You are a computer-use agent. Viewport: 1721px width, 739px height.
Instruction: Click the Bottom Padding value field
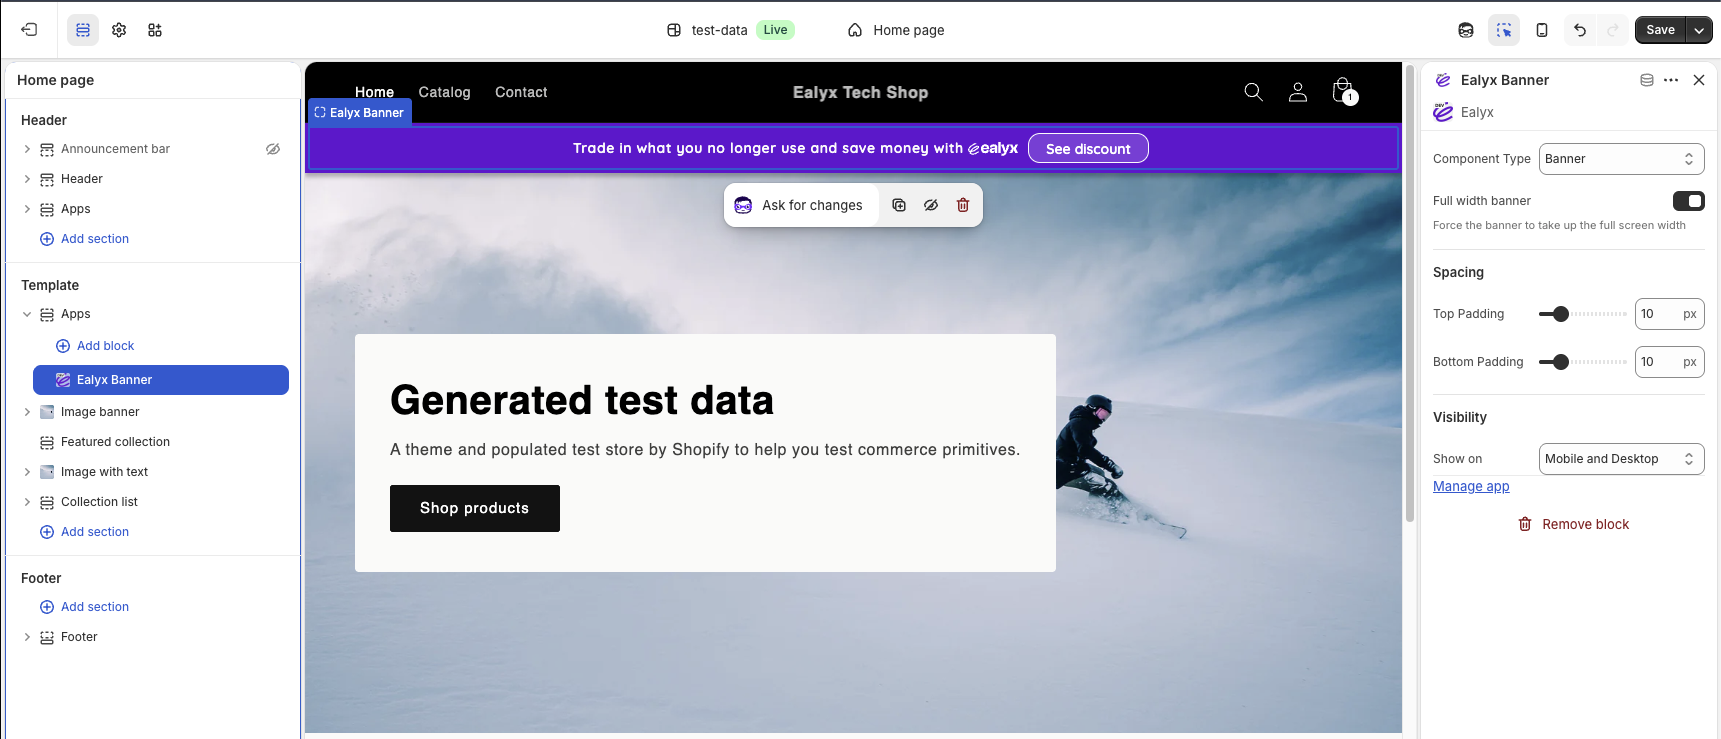1657,362
